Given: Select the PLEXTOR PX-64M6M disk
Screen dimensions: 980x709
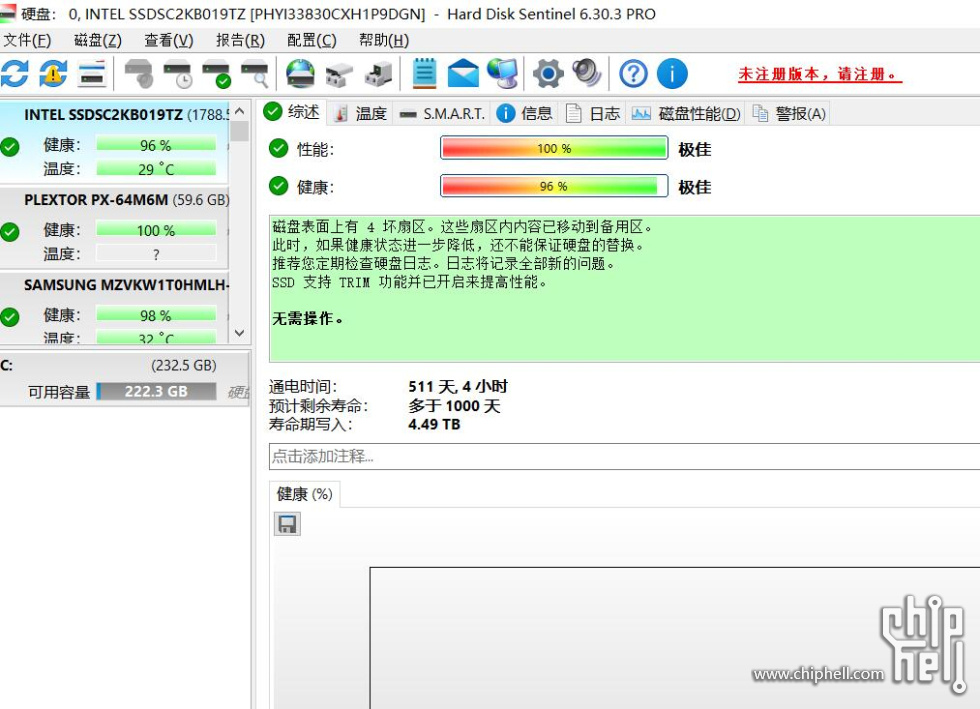Looking at the screenshot, I should pyautogui.click(x=96, y=200).
